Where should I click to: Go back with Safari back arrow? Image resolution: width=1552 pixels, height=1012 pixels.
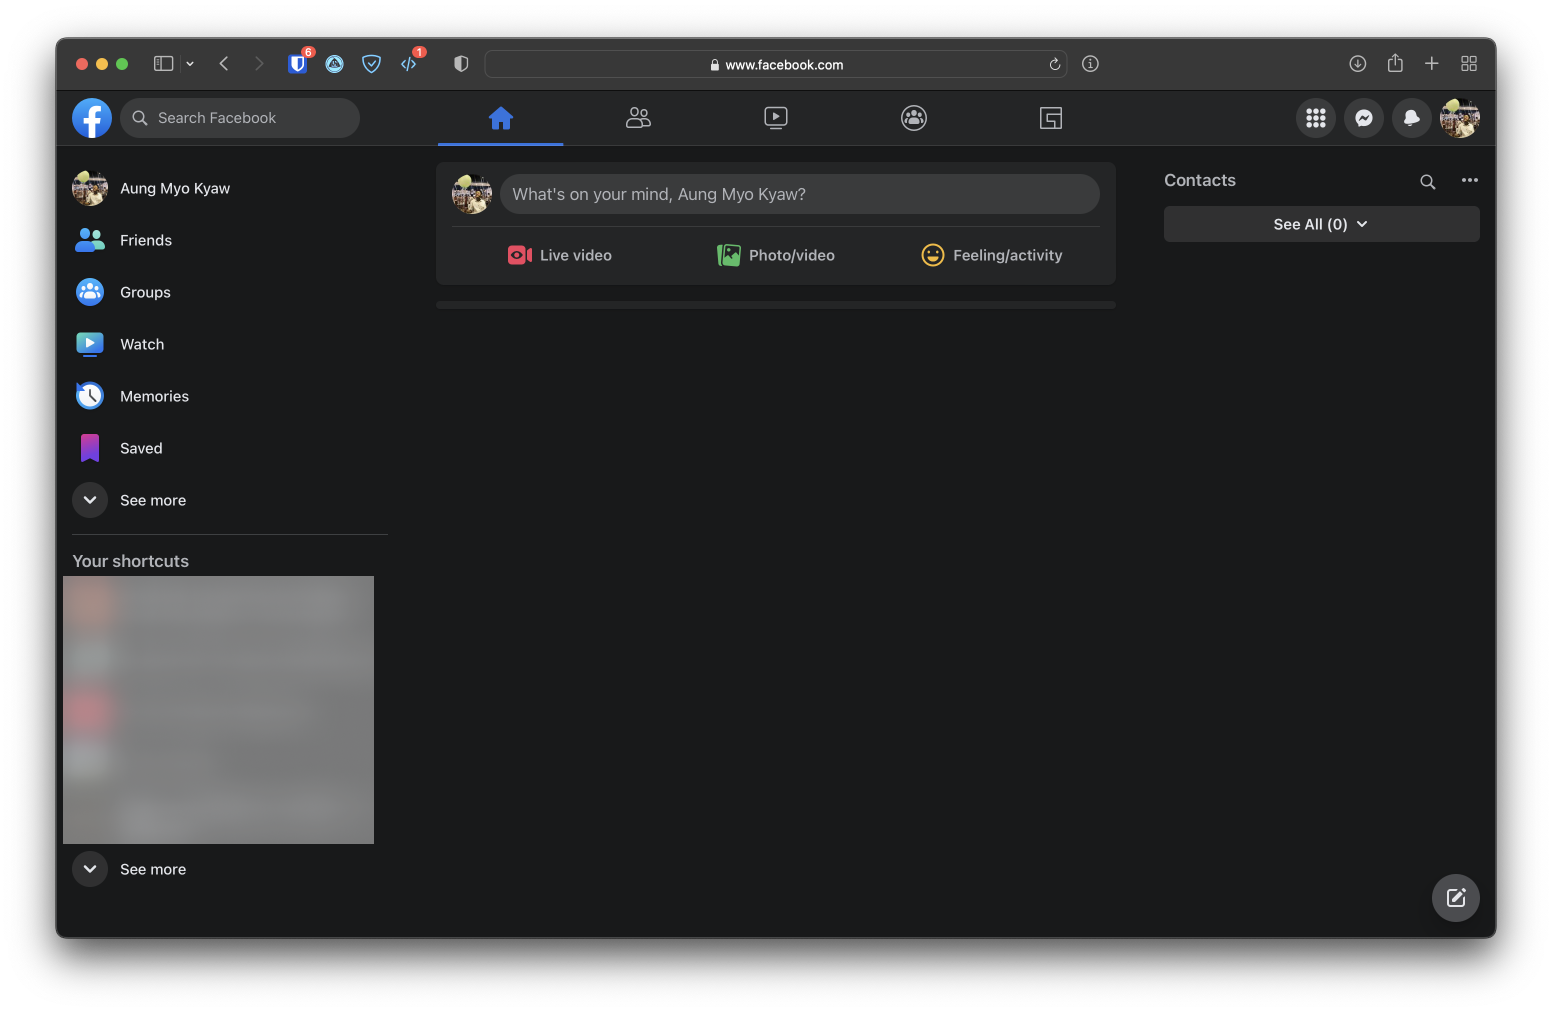(x=224, y=64)
